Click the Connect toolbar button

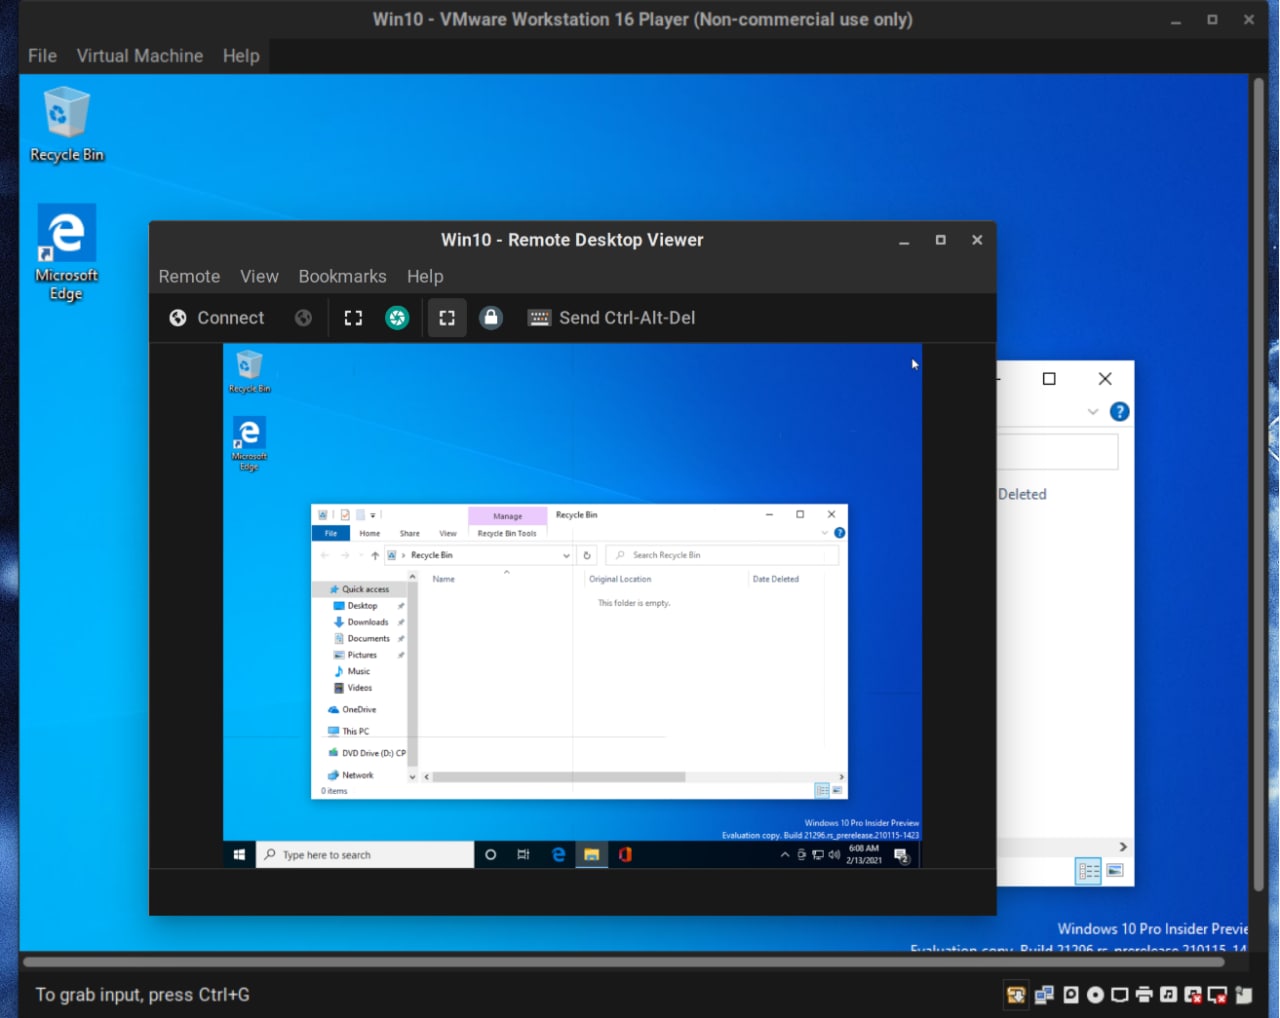217,318
